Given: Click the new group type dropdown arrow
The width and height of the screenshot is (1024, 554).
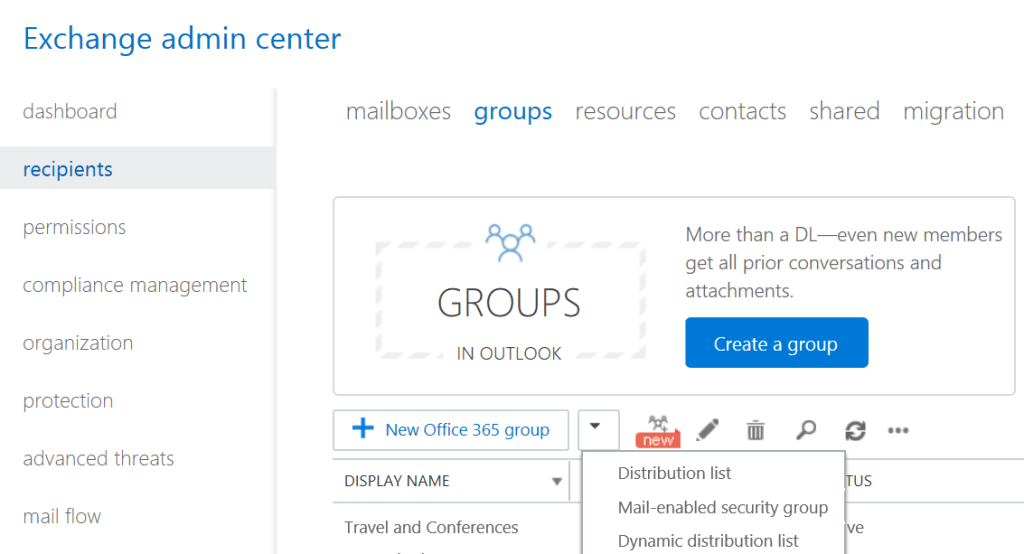Looking at the screenshot, I should tap(598, 429).
